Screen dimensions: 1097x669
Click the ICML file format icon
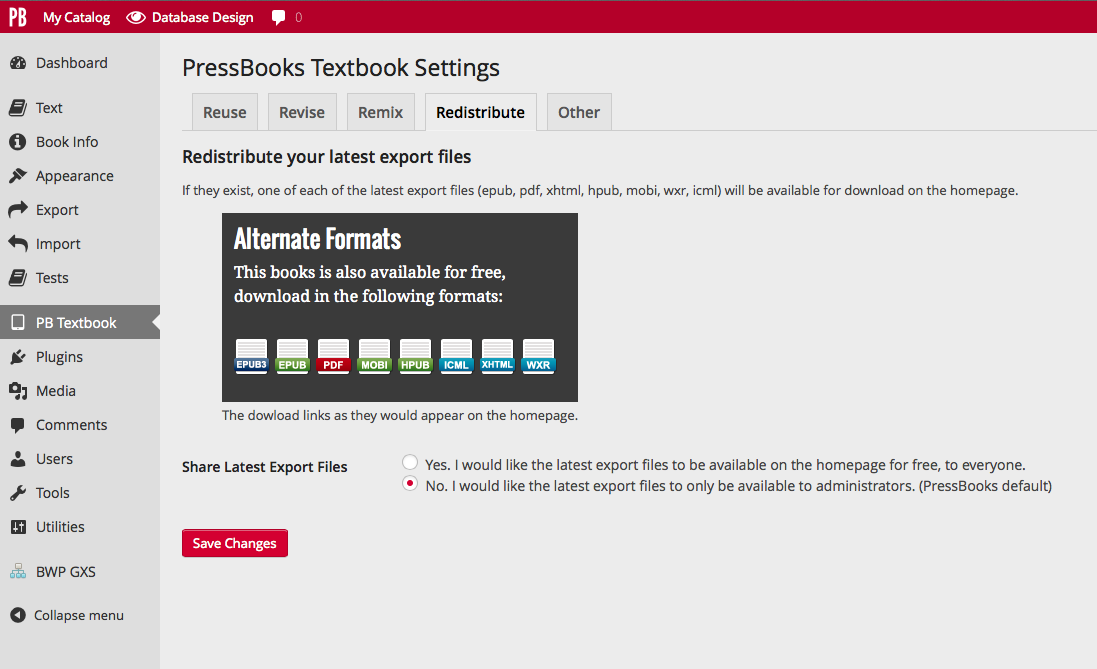pyautogui.click(x=456, y=356)
